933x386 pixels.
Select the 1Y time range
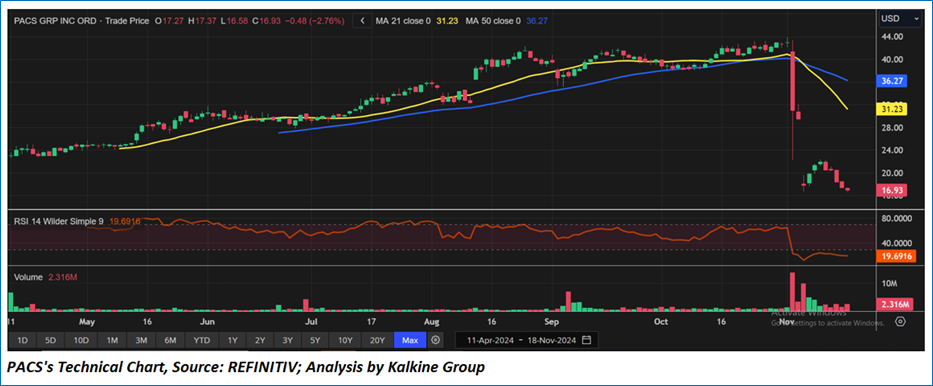tap(232, 340)
